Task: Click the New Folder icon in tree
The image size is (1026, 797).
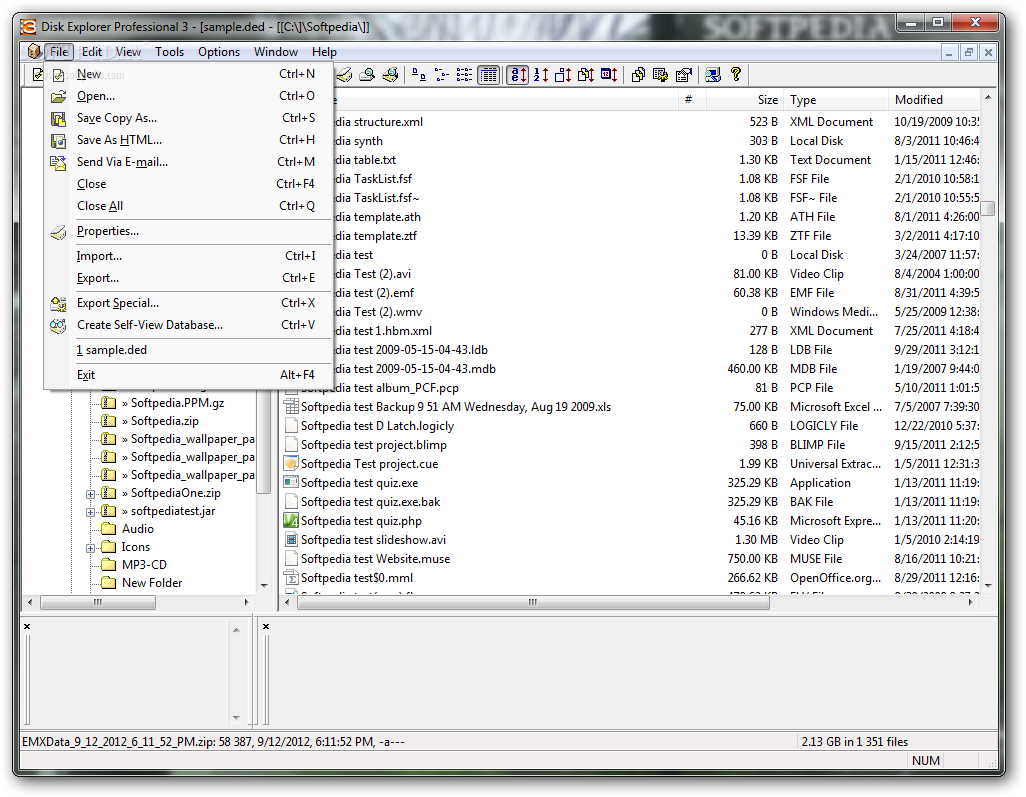Action: click(x=109, y=583)
